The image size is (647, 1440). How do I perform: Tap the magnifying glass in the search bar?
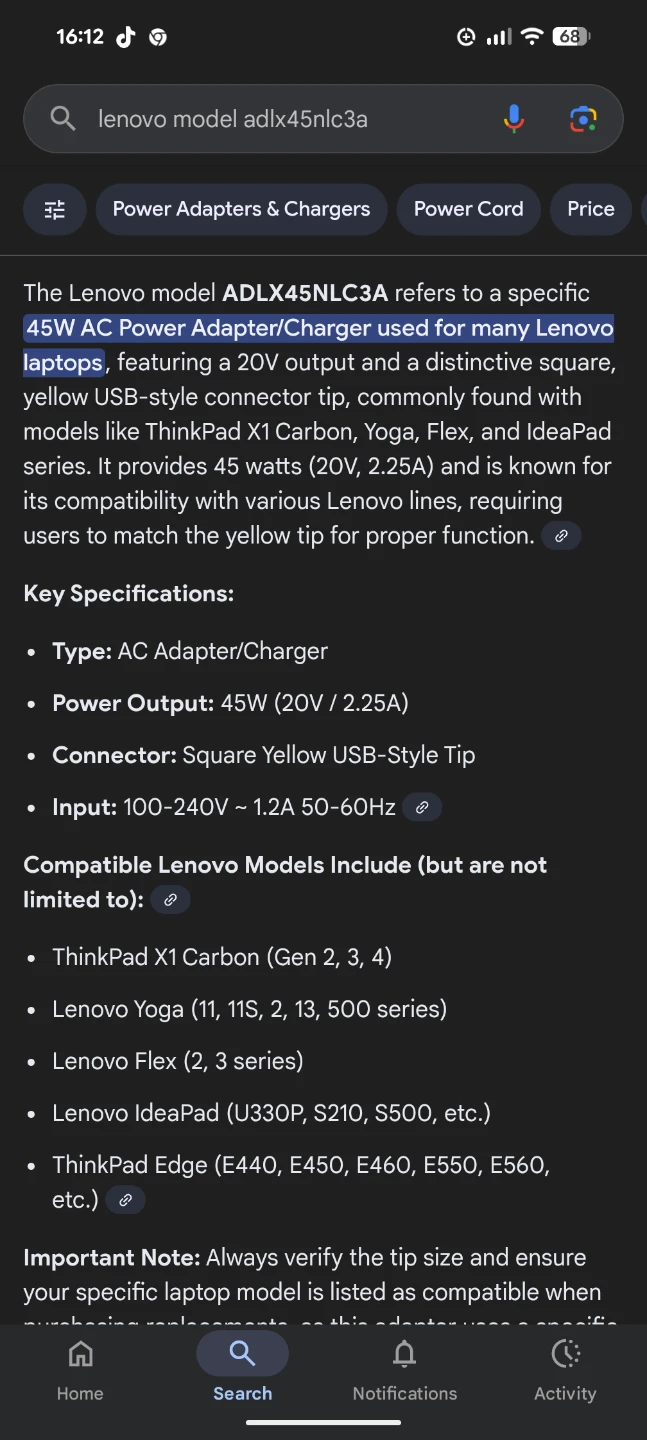tap(61, 118)
